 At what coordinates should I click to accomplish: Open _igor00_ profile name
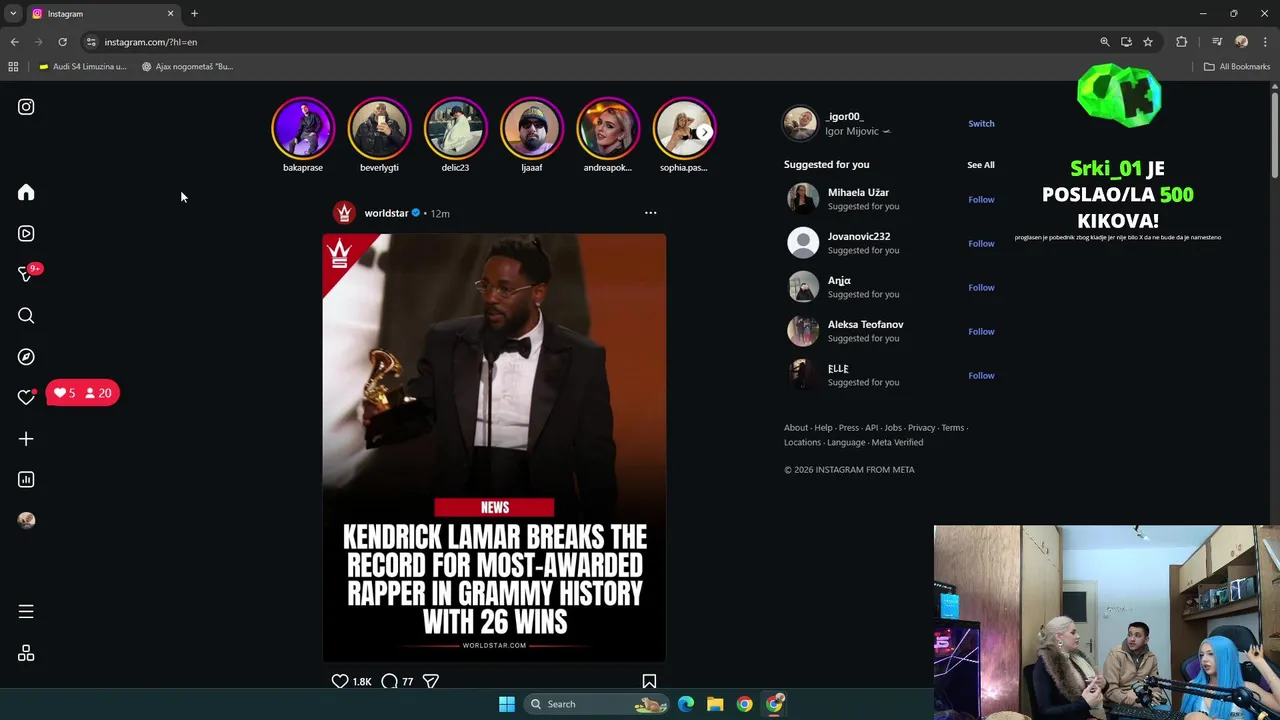(845, 116)
